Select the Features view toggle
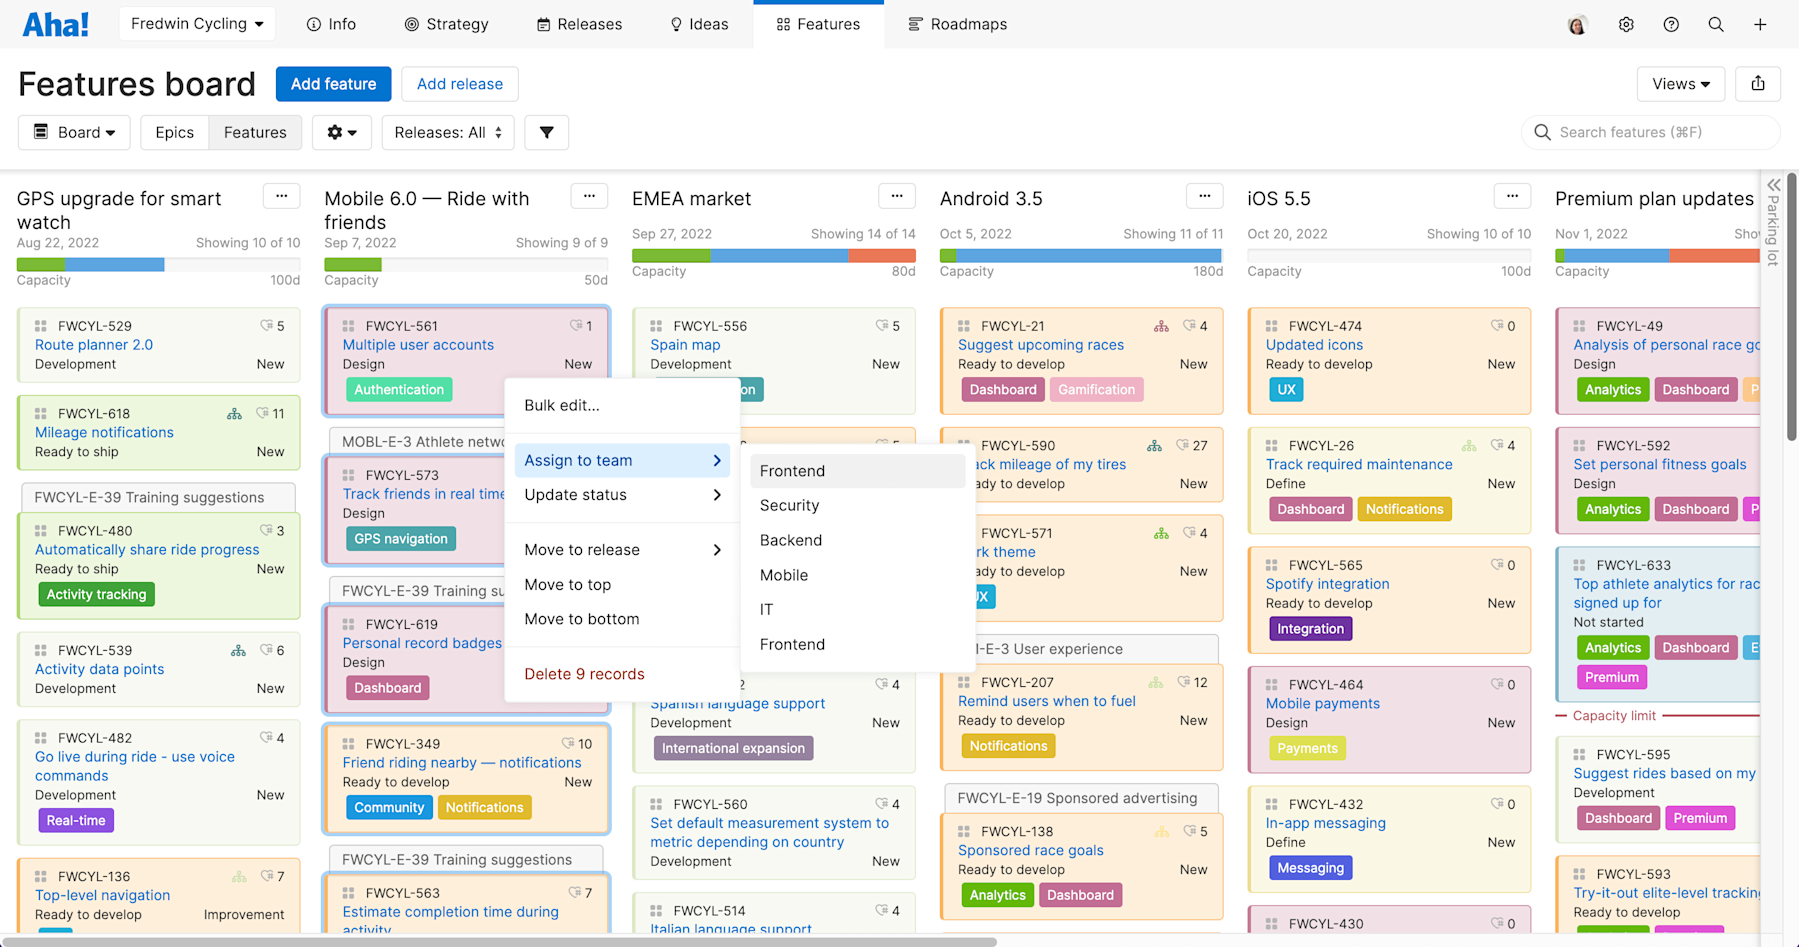Image resolution: width=1799 pixels, height=947 pixels. pyautogui.click(x=255, y=132)
